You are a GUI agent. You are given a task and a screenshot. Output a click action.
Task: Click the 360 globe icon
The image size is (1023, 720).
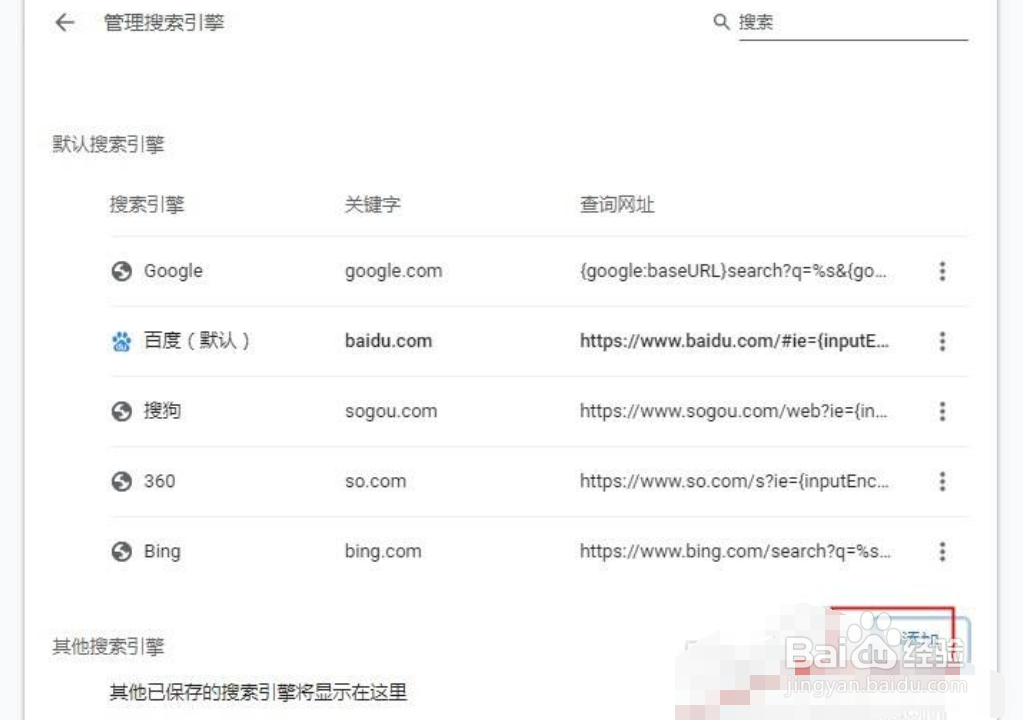point(121,481)
